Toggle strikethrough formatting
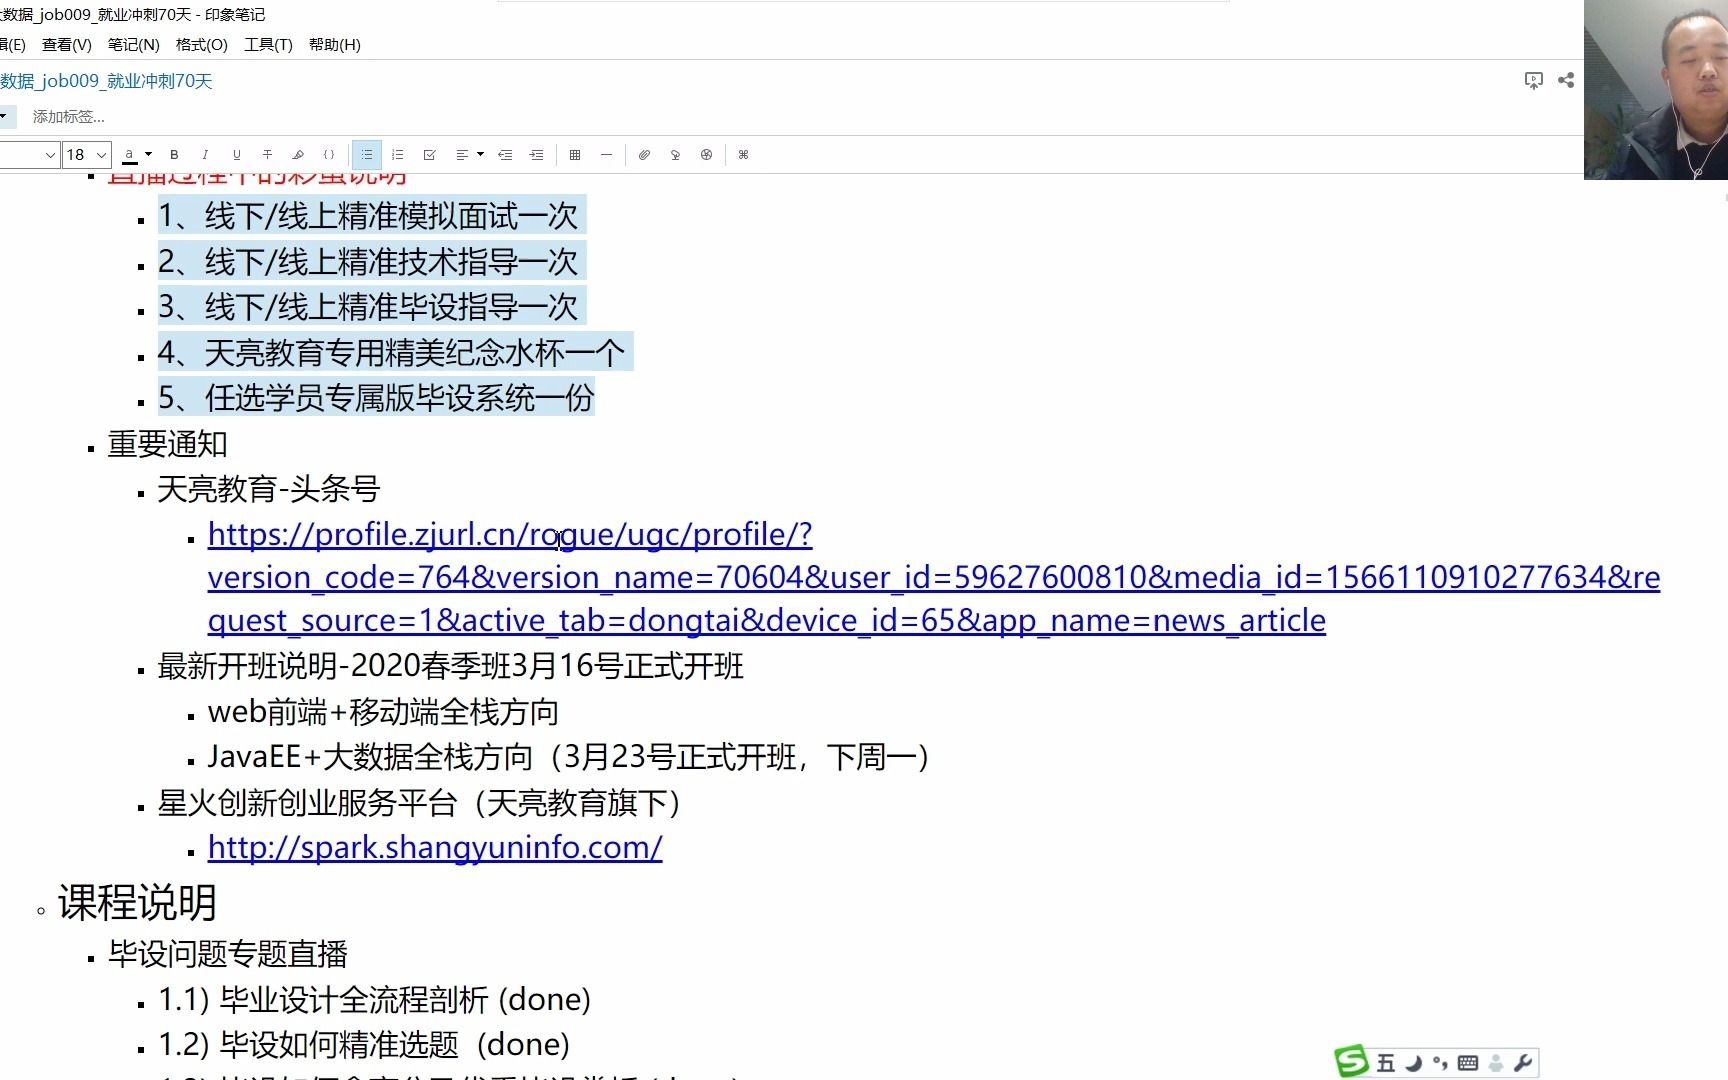This screenshot has width=1728, height=1080. tap(267, 155)
